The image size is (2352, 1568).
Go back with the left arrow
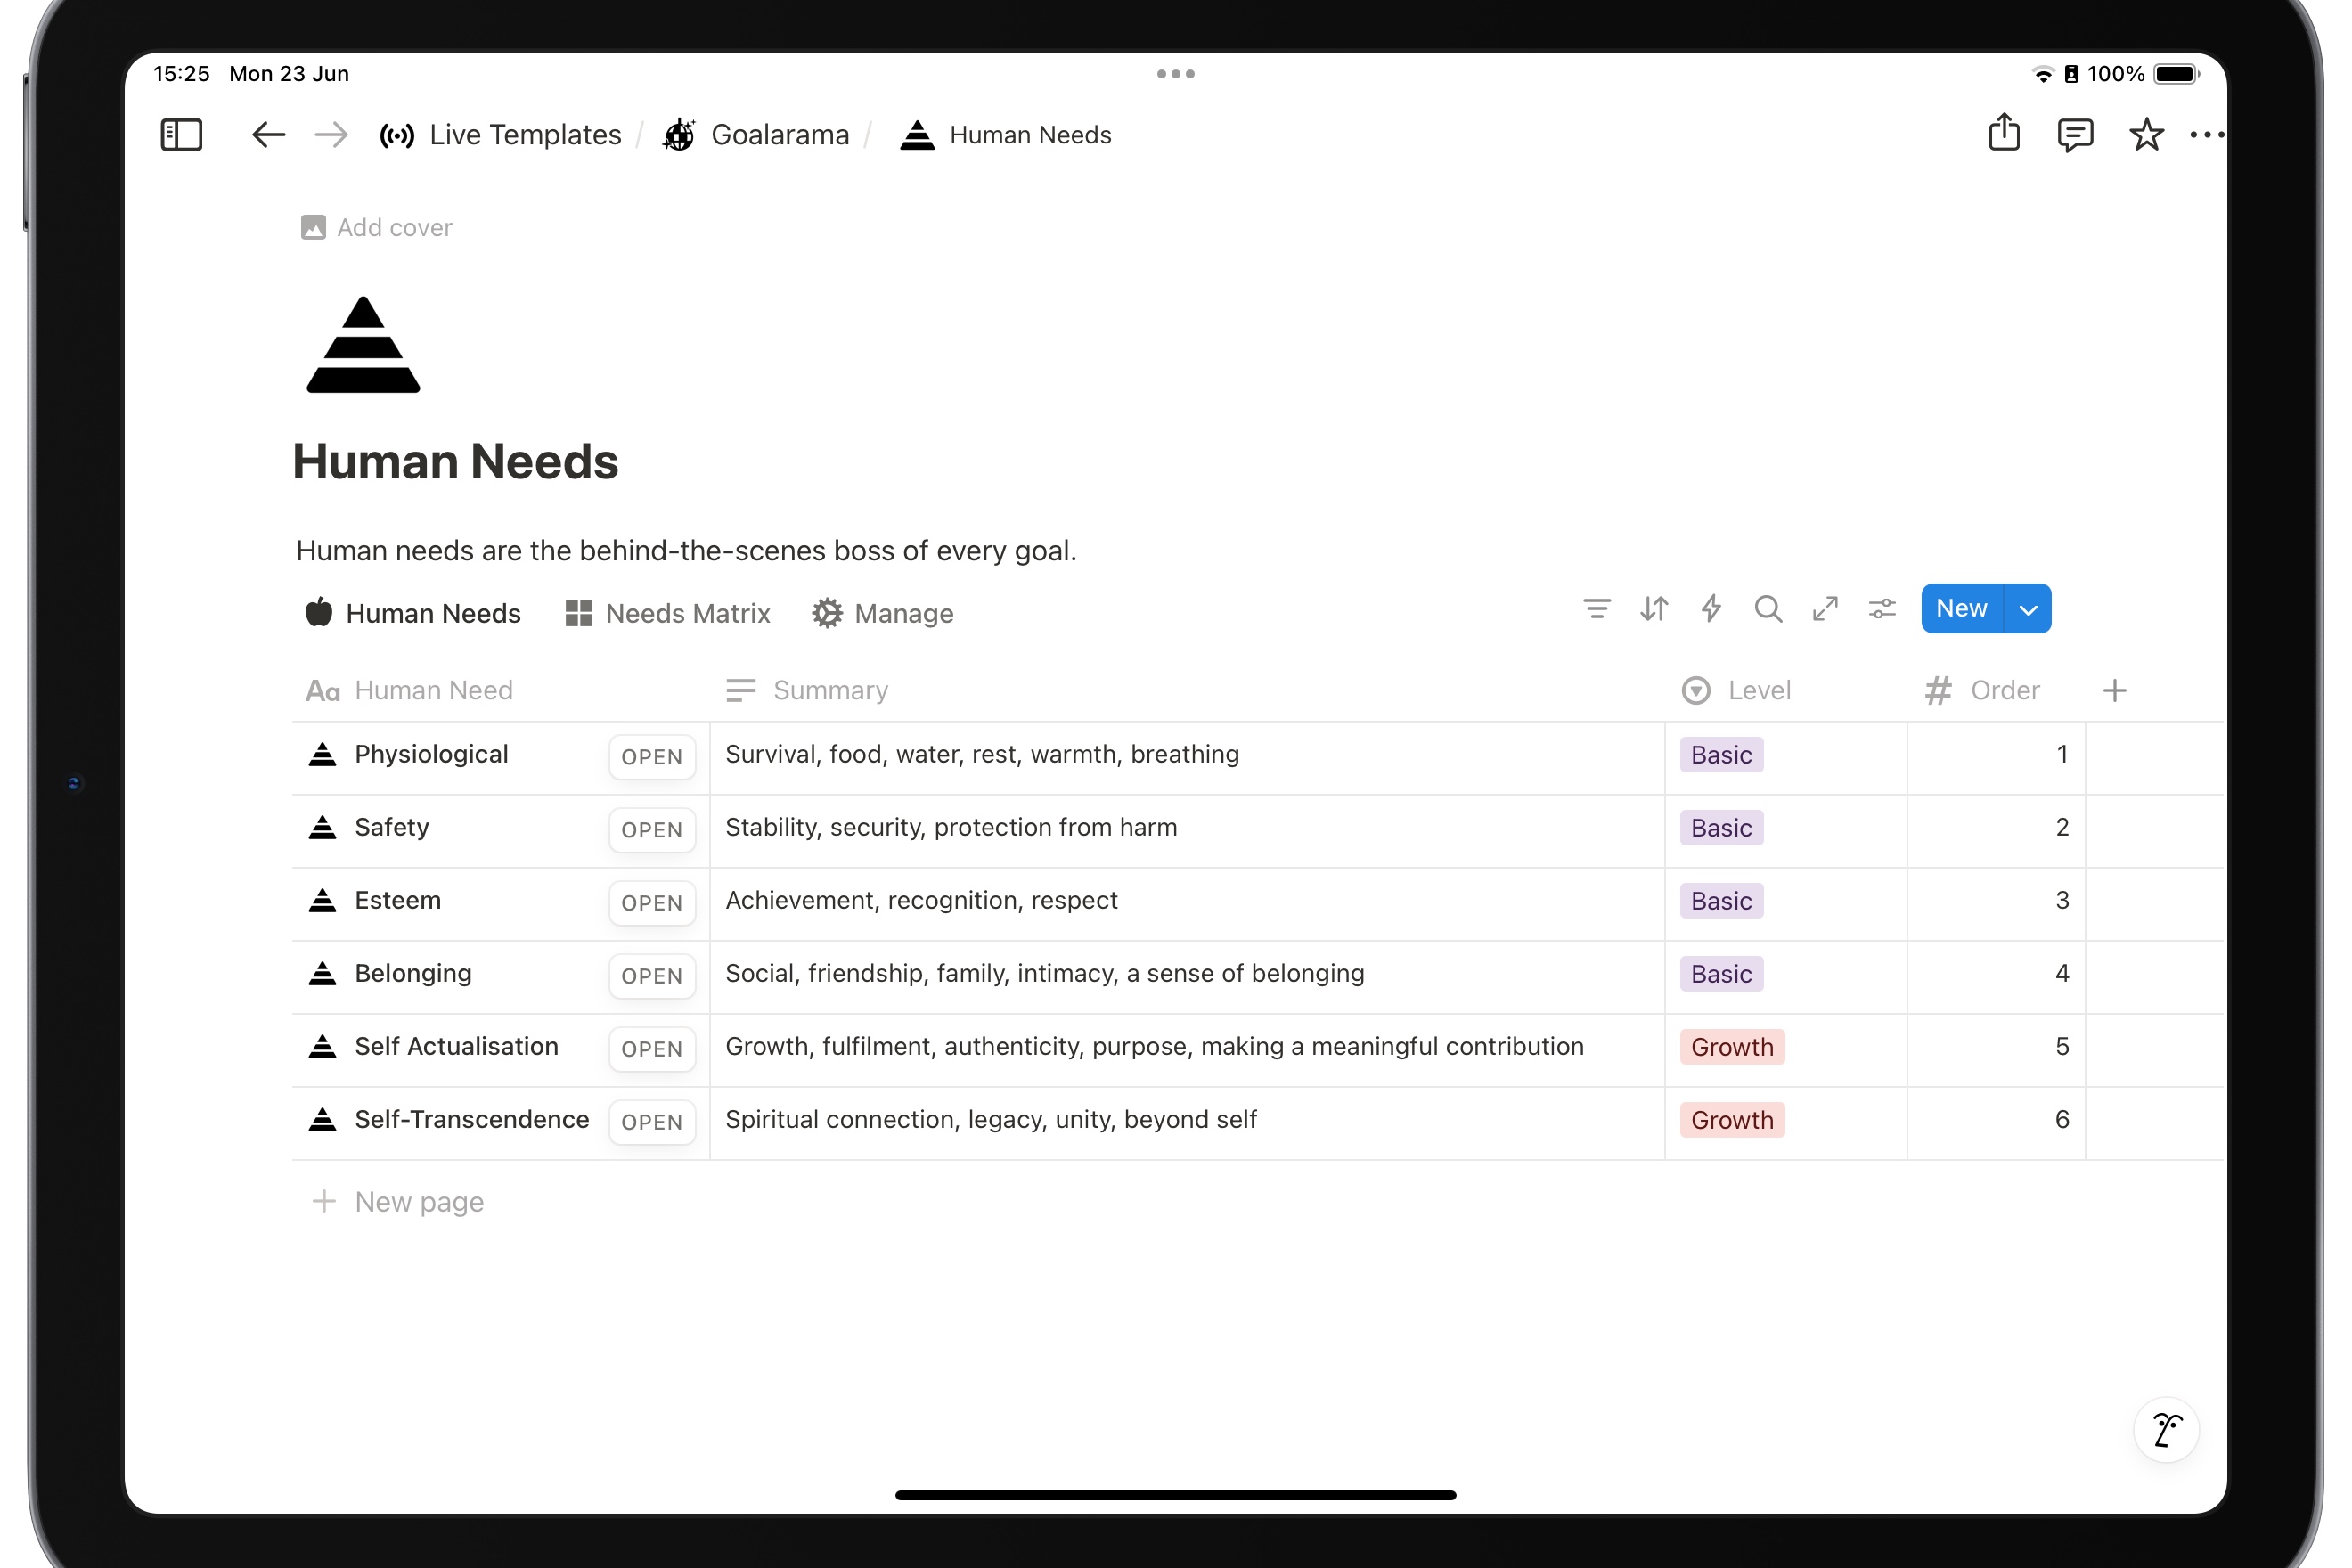pos(268,135)
